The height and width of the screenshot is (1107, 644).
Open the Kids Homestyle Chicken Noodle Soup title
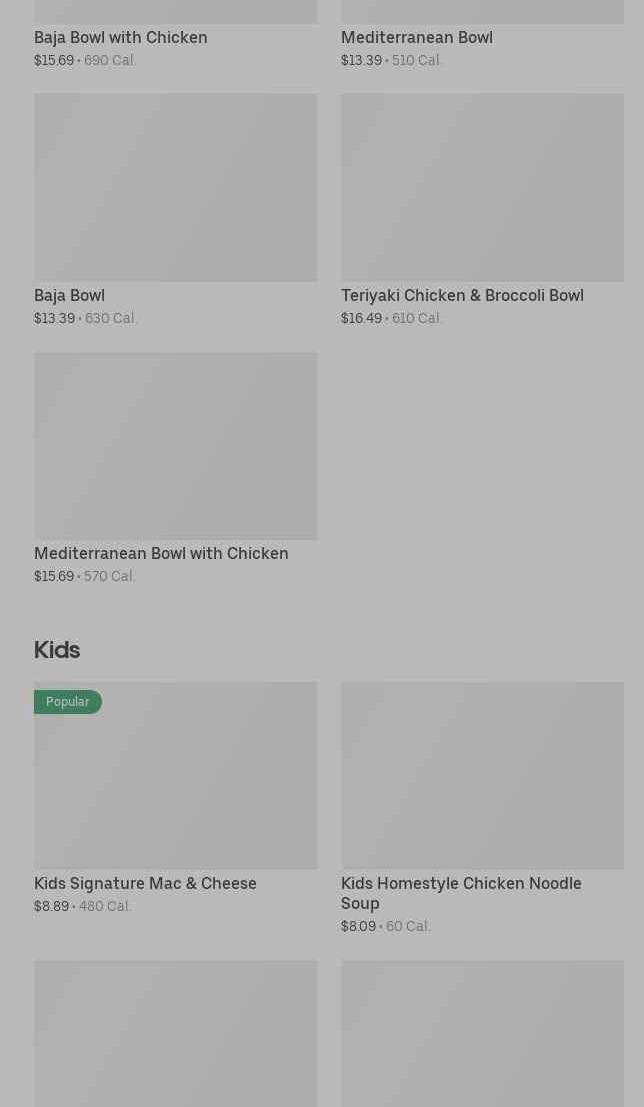point(461,893)
